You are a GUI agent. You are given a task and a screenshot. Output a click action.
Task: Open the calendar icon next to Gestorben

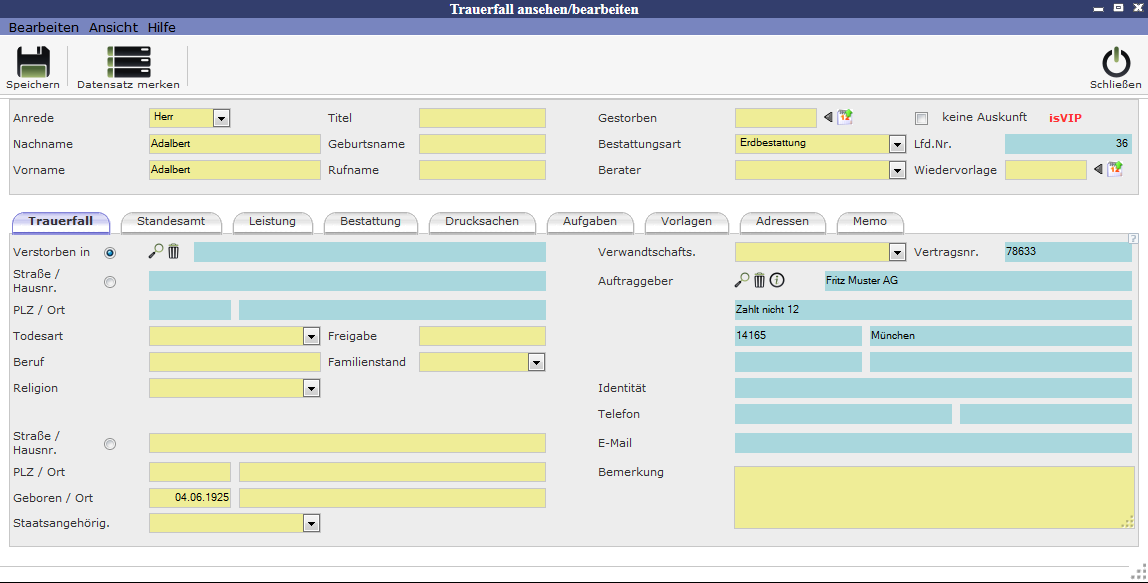tap(845, 118)
